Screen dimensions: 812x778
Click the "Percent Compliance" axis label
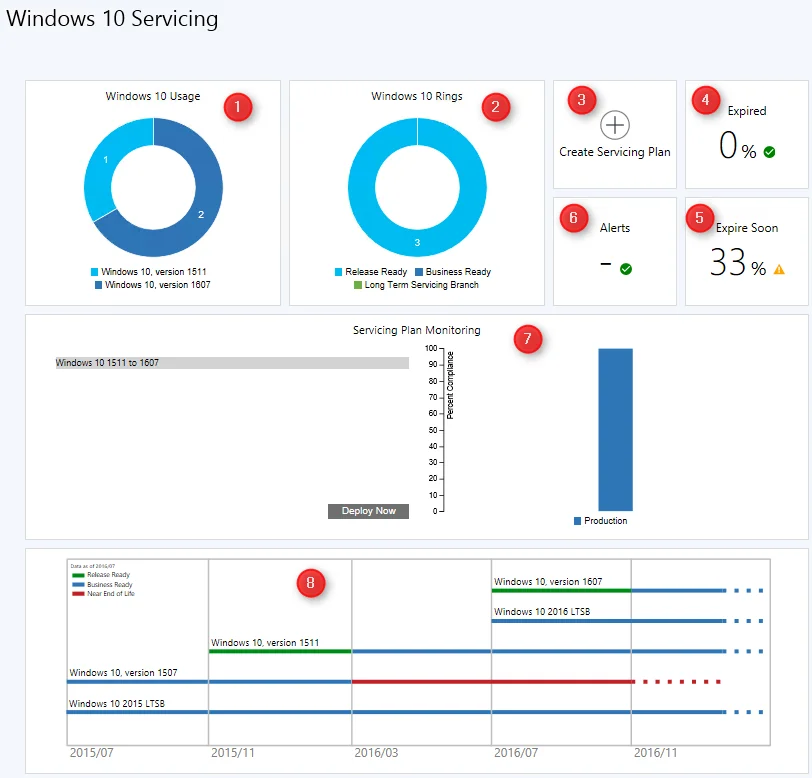(450, 385)
